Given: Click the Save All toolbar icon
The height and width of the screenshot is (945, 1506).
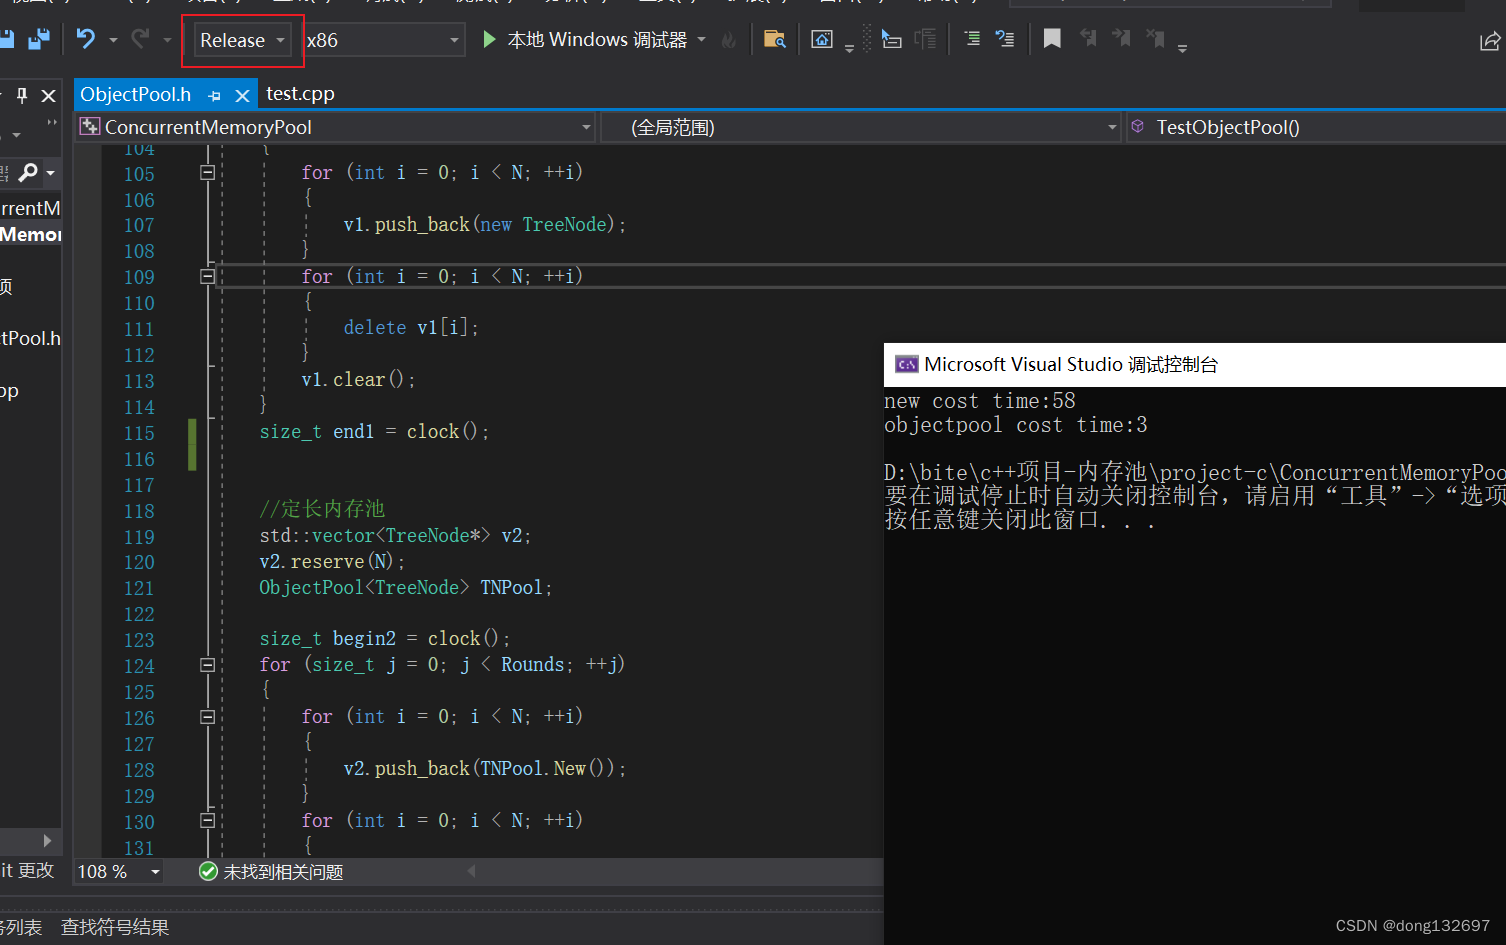Looking at the screenshot, I should [x=39, y=39].
